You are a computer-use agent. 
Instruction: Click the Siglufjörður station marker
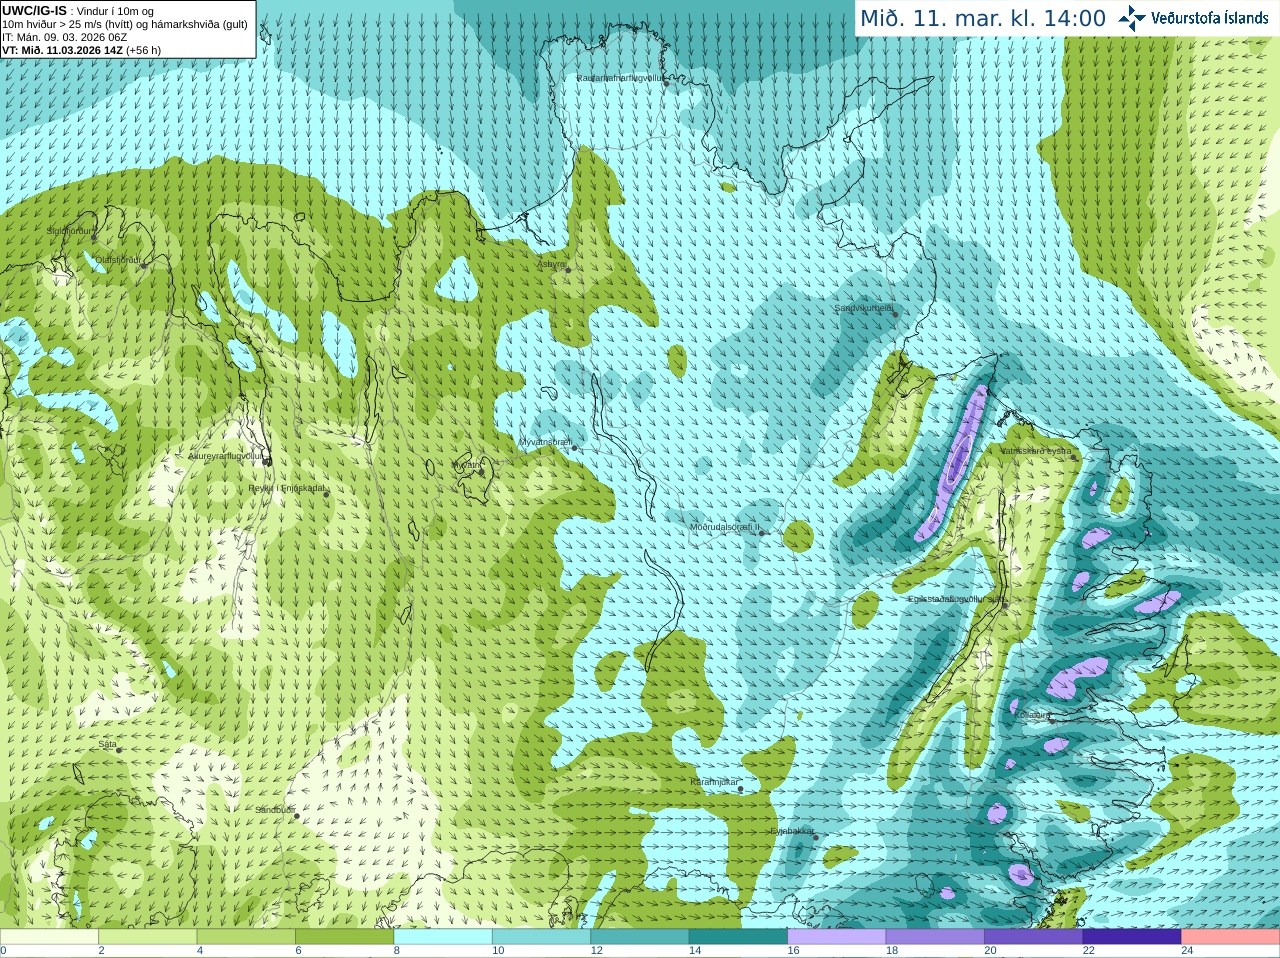pos(94,237)
